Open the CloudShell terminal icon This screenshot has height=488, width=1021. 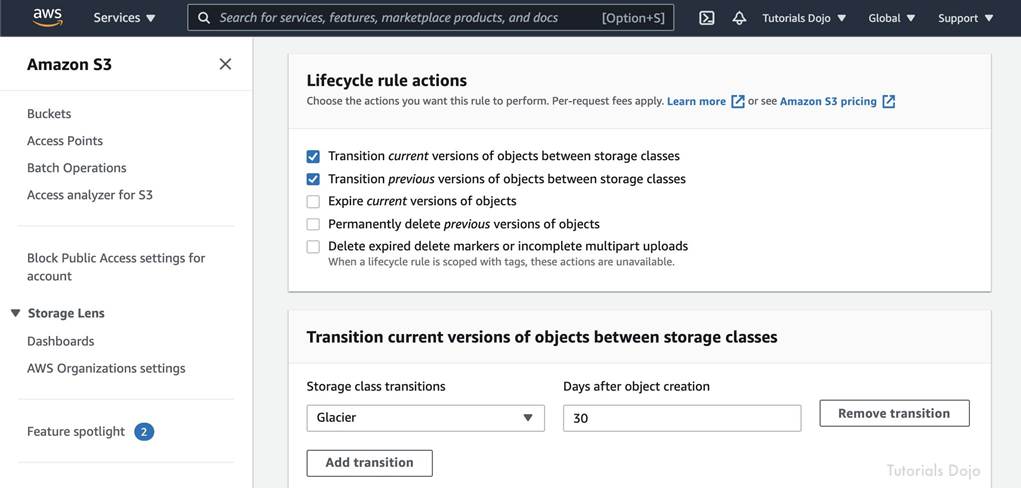[x=706, y=18]
